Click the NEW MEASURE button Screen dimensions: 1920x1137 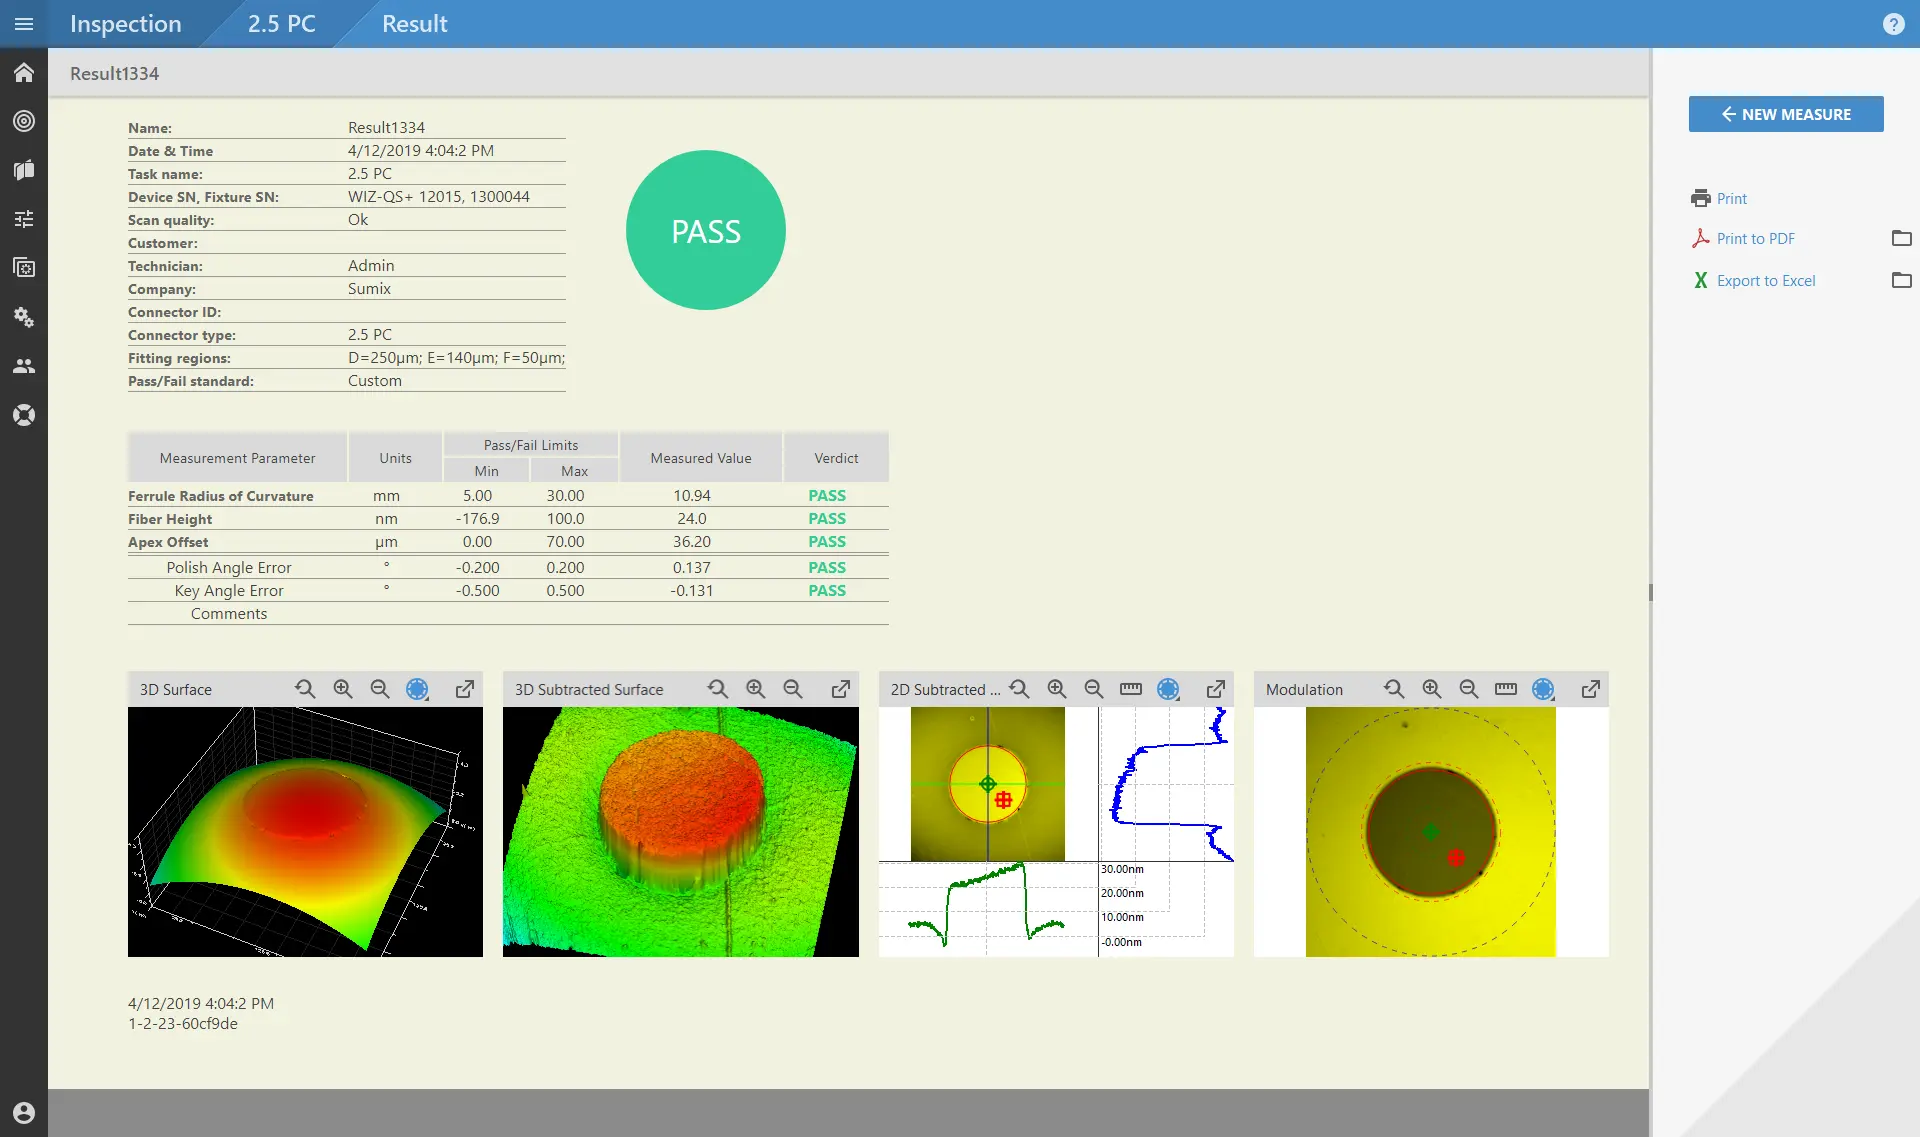point(1786,114)
